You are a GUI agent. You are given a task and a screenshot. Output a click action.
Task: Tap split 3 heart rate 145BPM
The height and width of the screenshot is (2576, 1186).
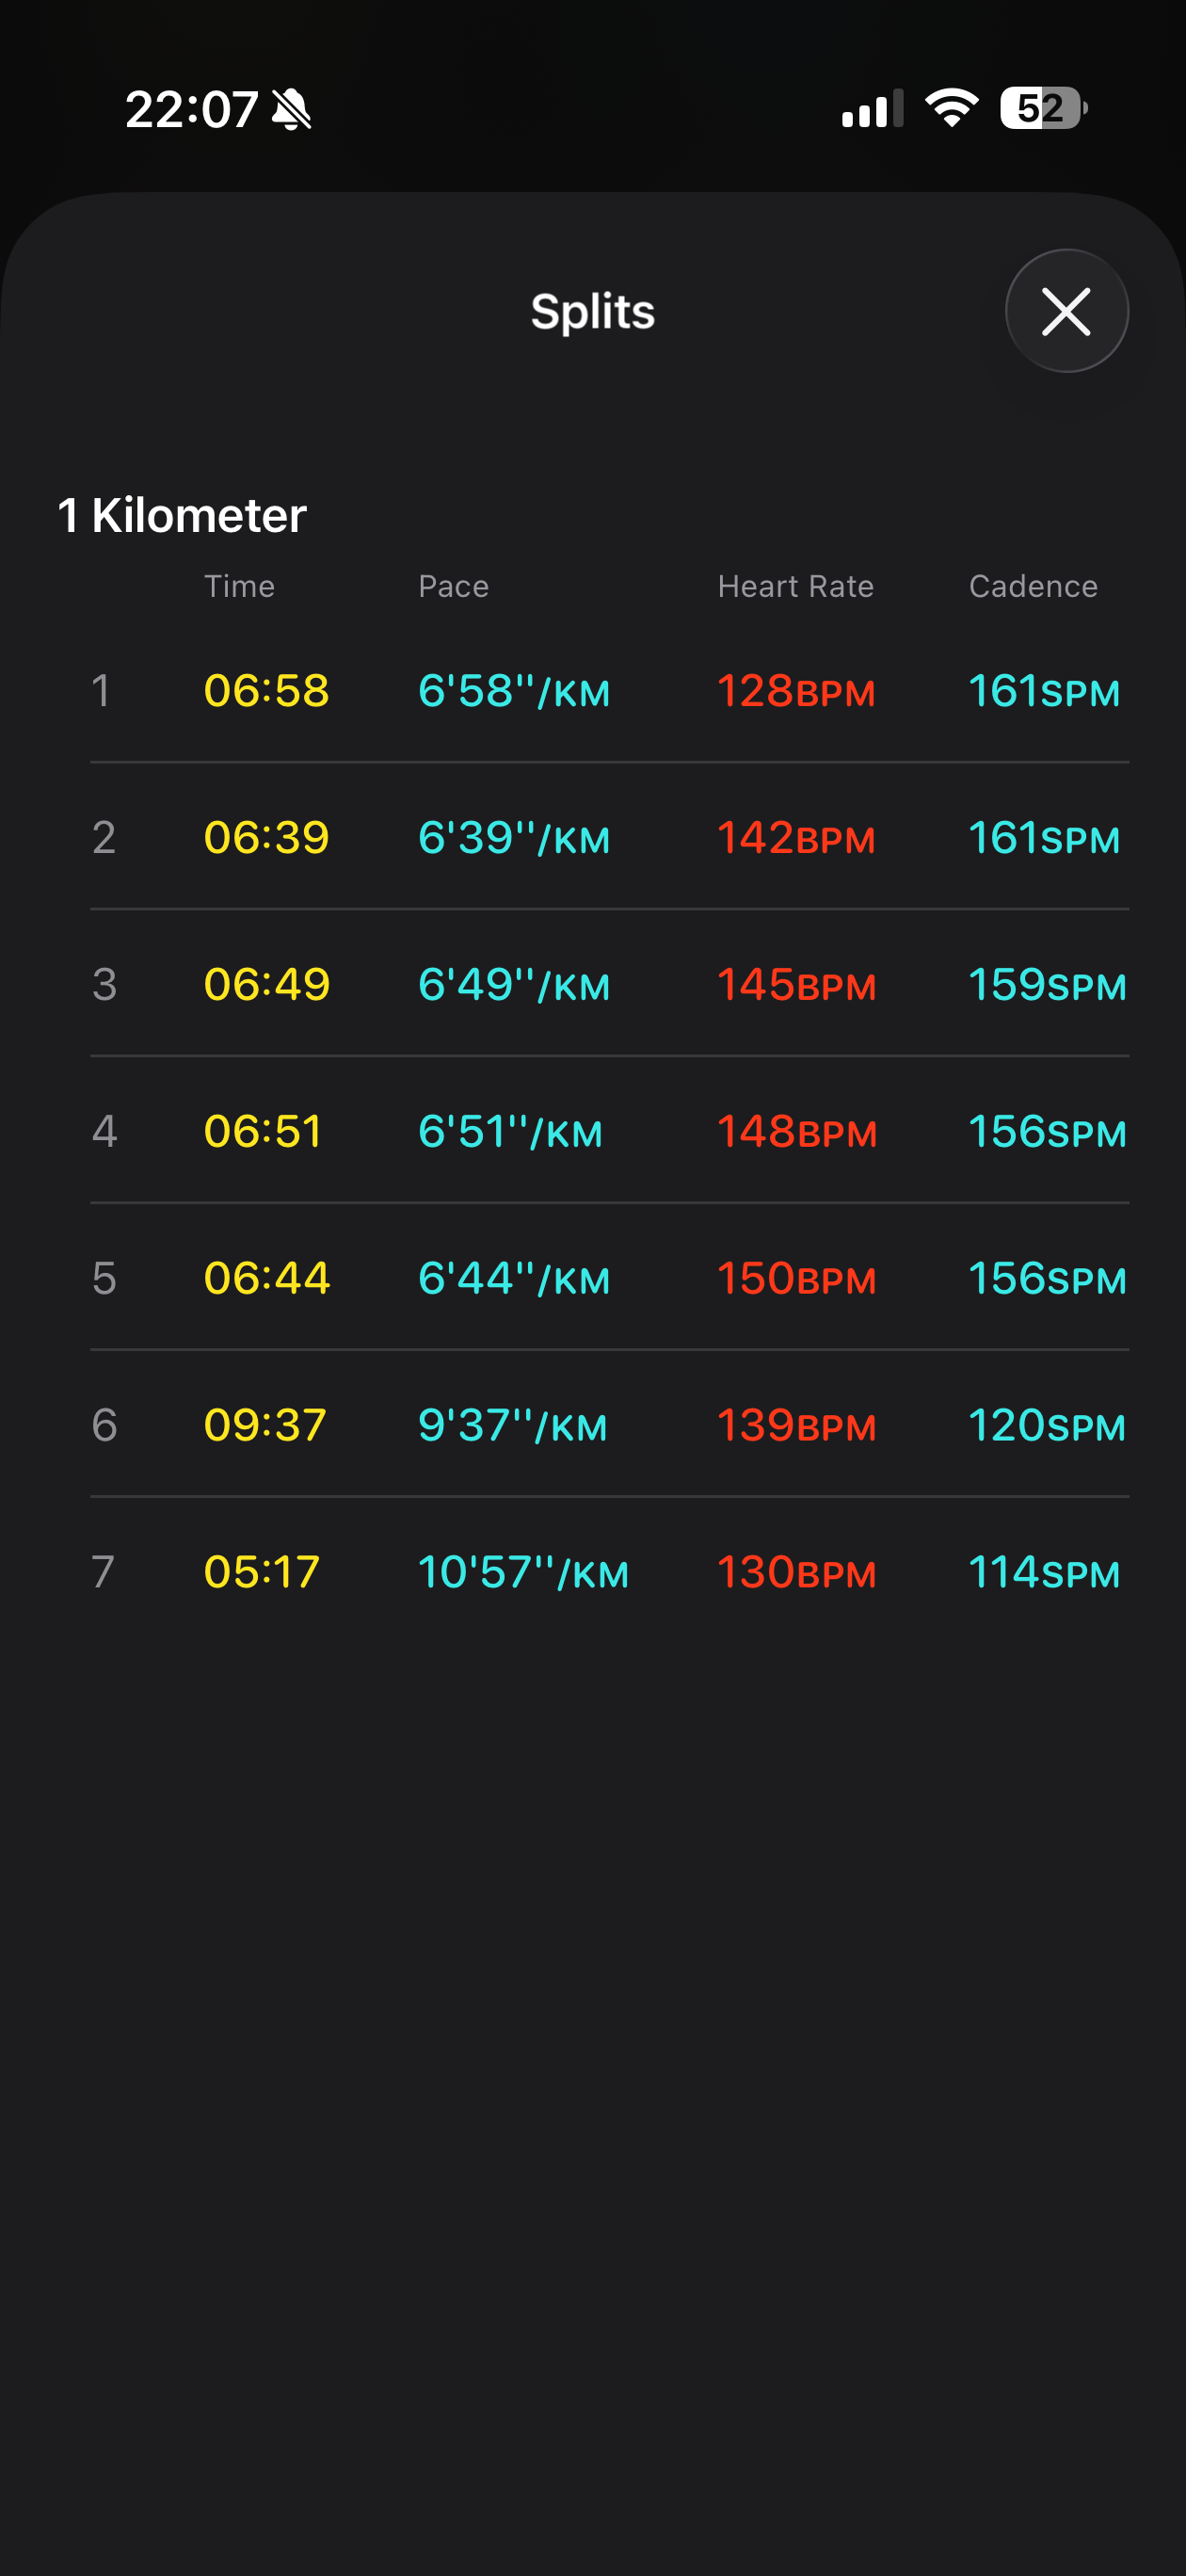click(796, 985)
